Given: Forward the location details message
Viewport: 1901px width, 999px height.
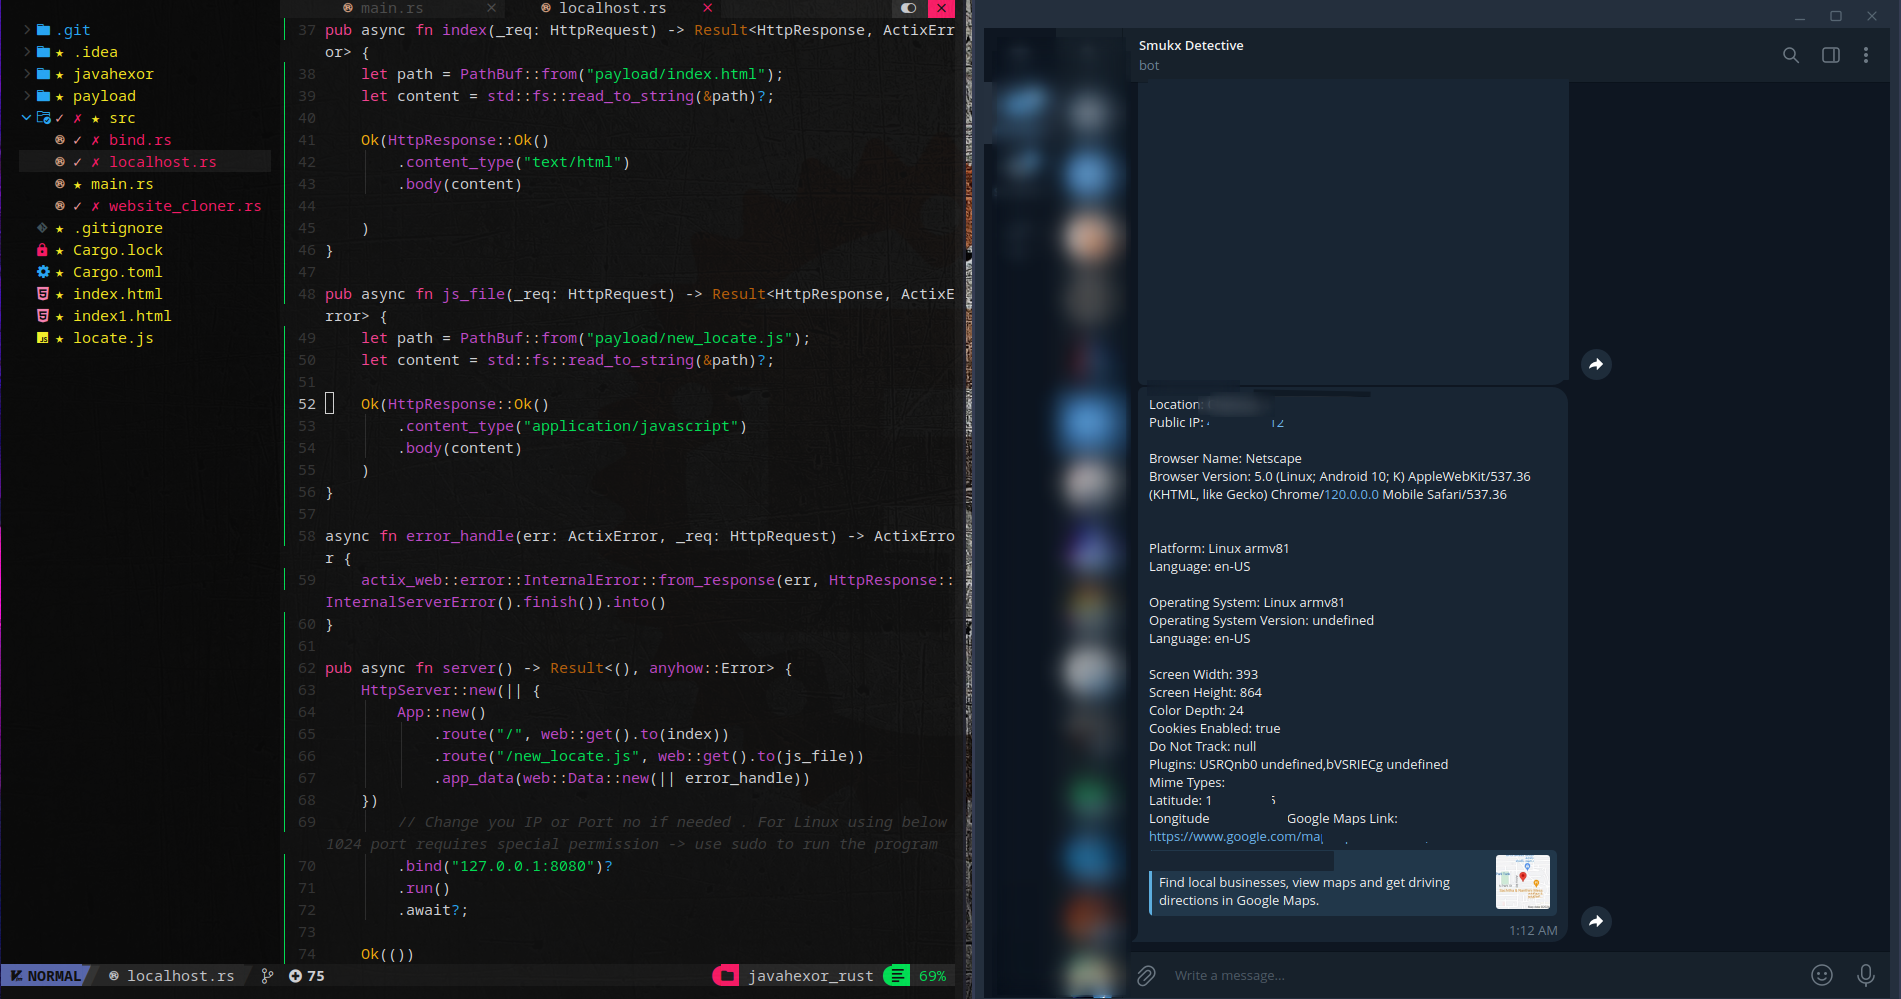Looking at the screenshot, I should coord(1596,921).
